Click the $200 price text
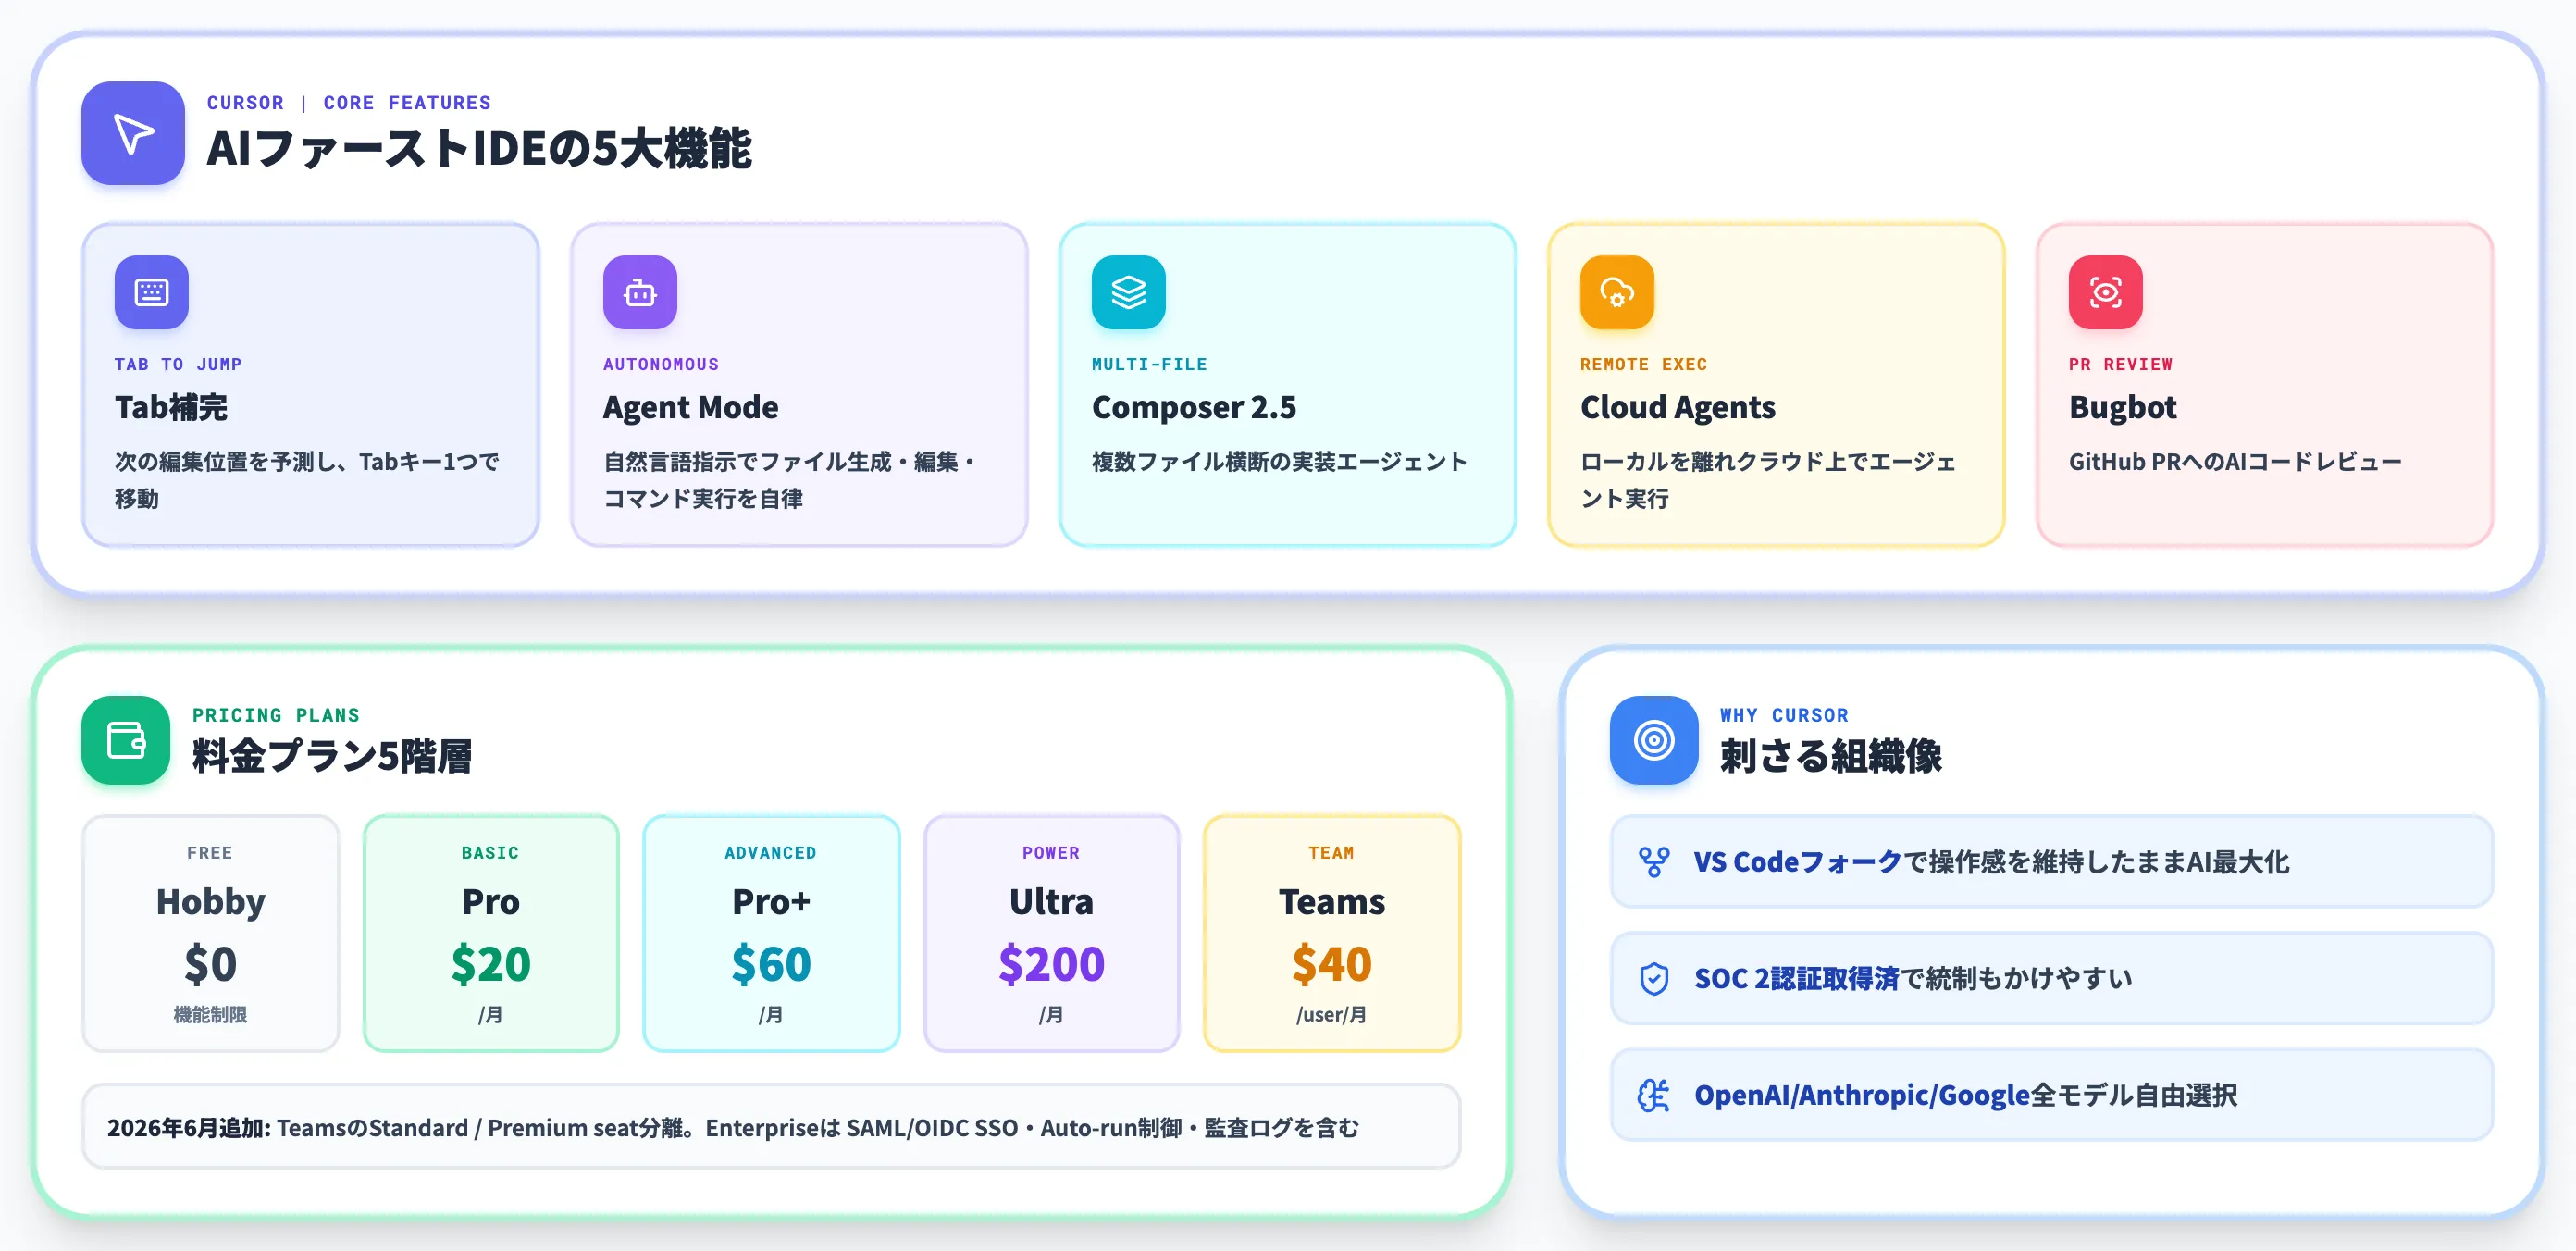This screenshot has width=2576, height=1251. (x=1051, y=964)
